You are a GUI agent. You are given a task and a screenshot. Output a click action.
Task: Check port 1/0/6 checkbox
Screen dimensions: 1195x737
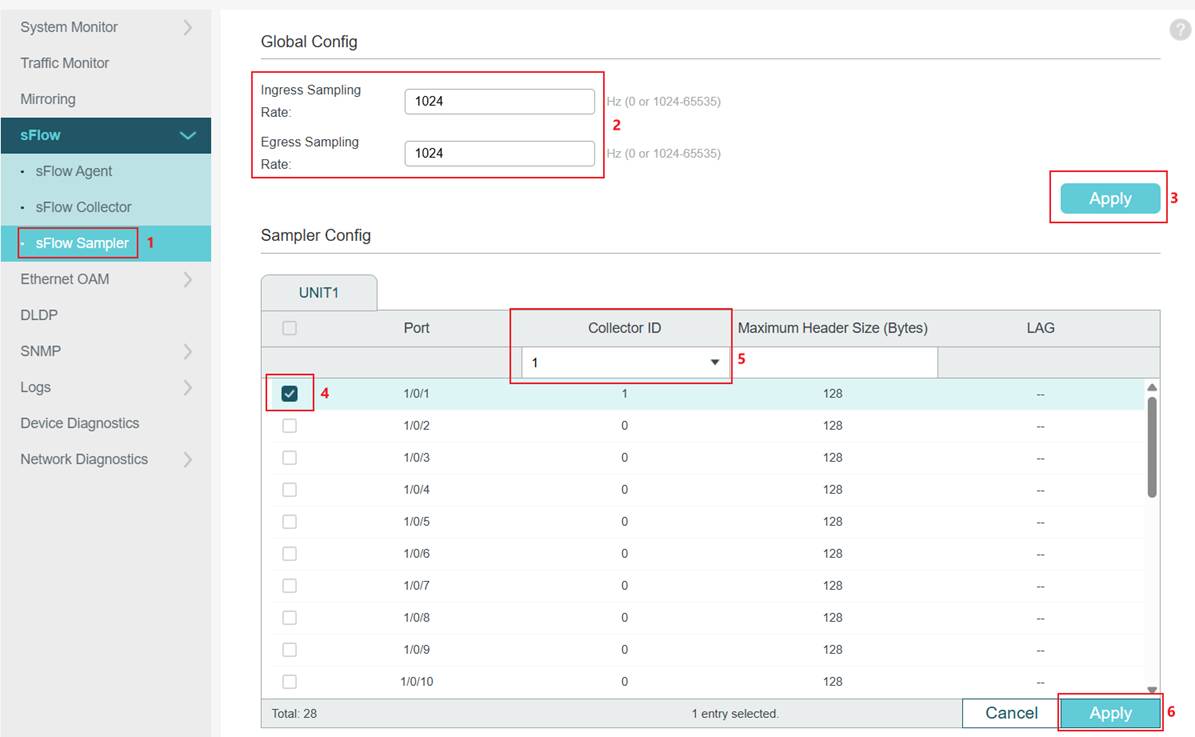pos(290,554)
